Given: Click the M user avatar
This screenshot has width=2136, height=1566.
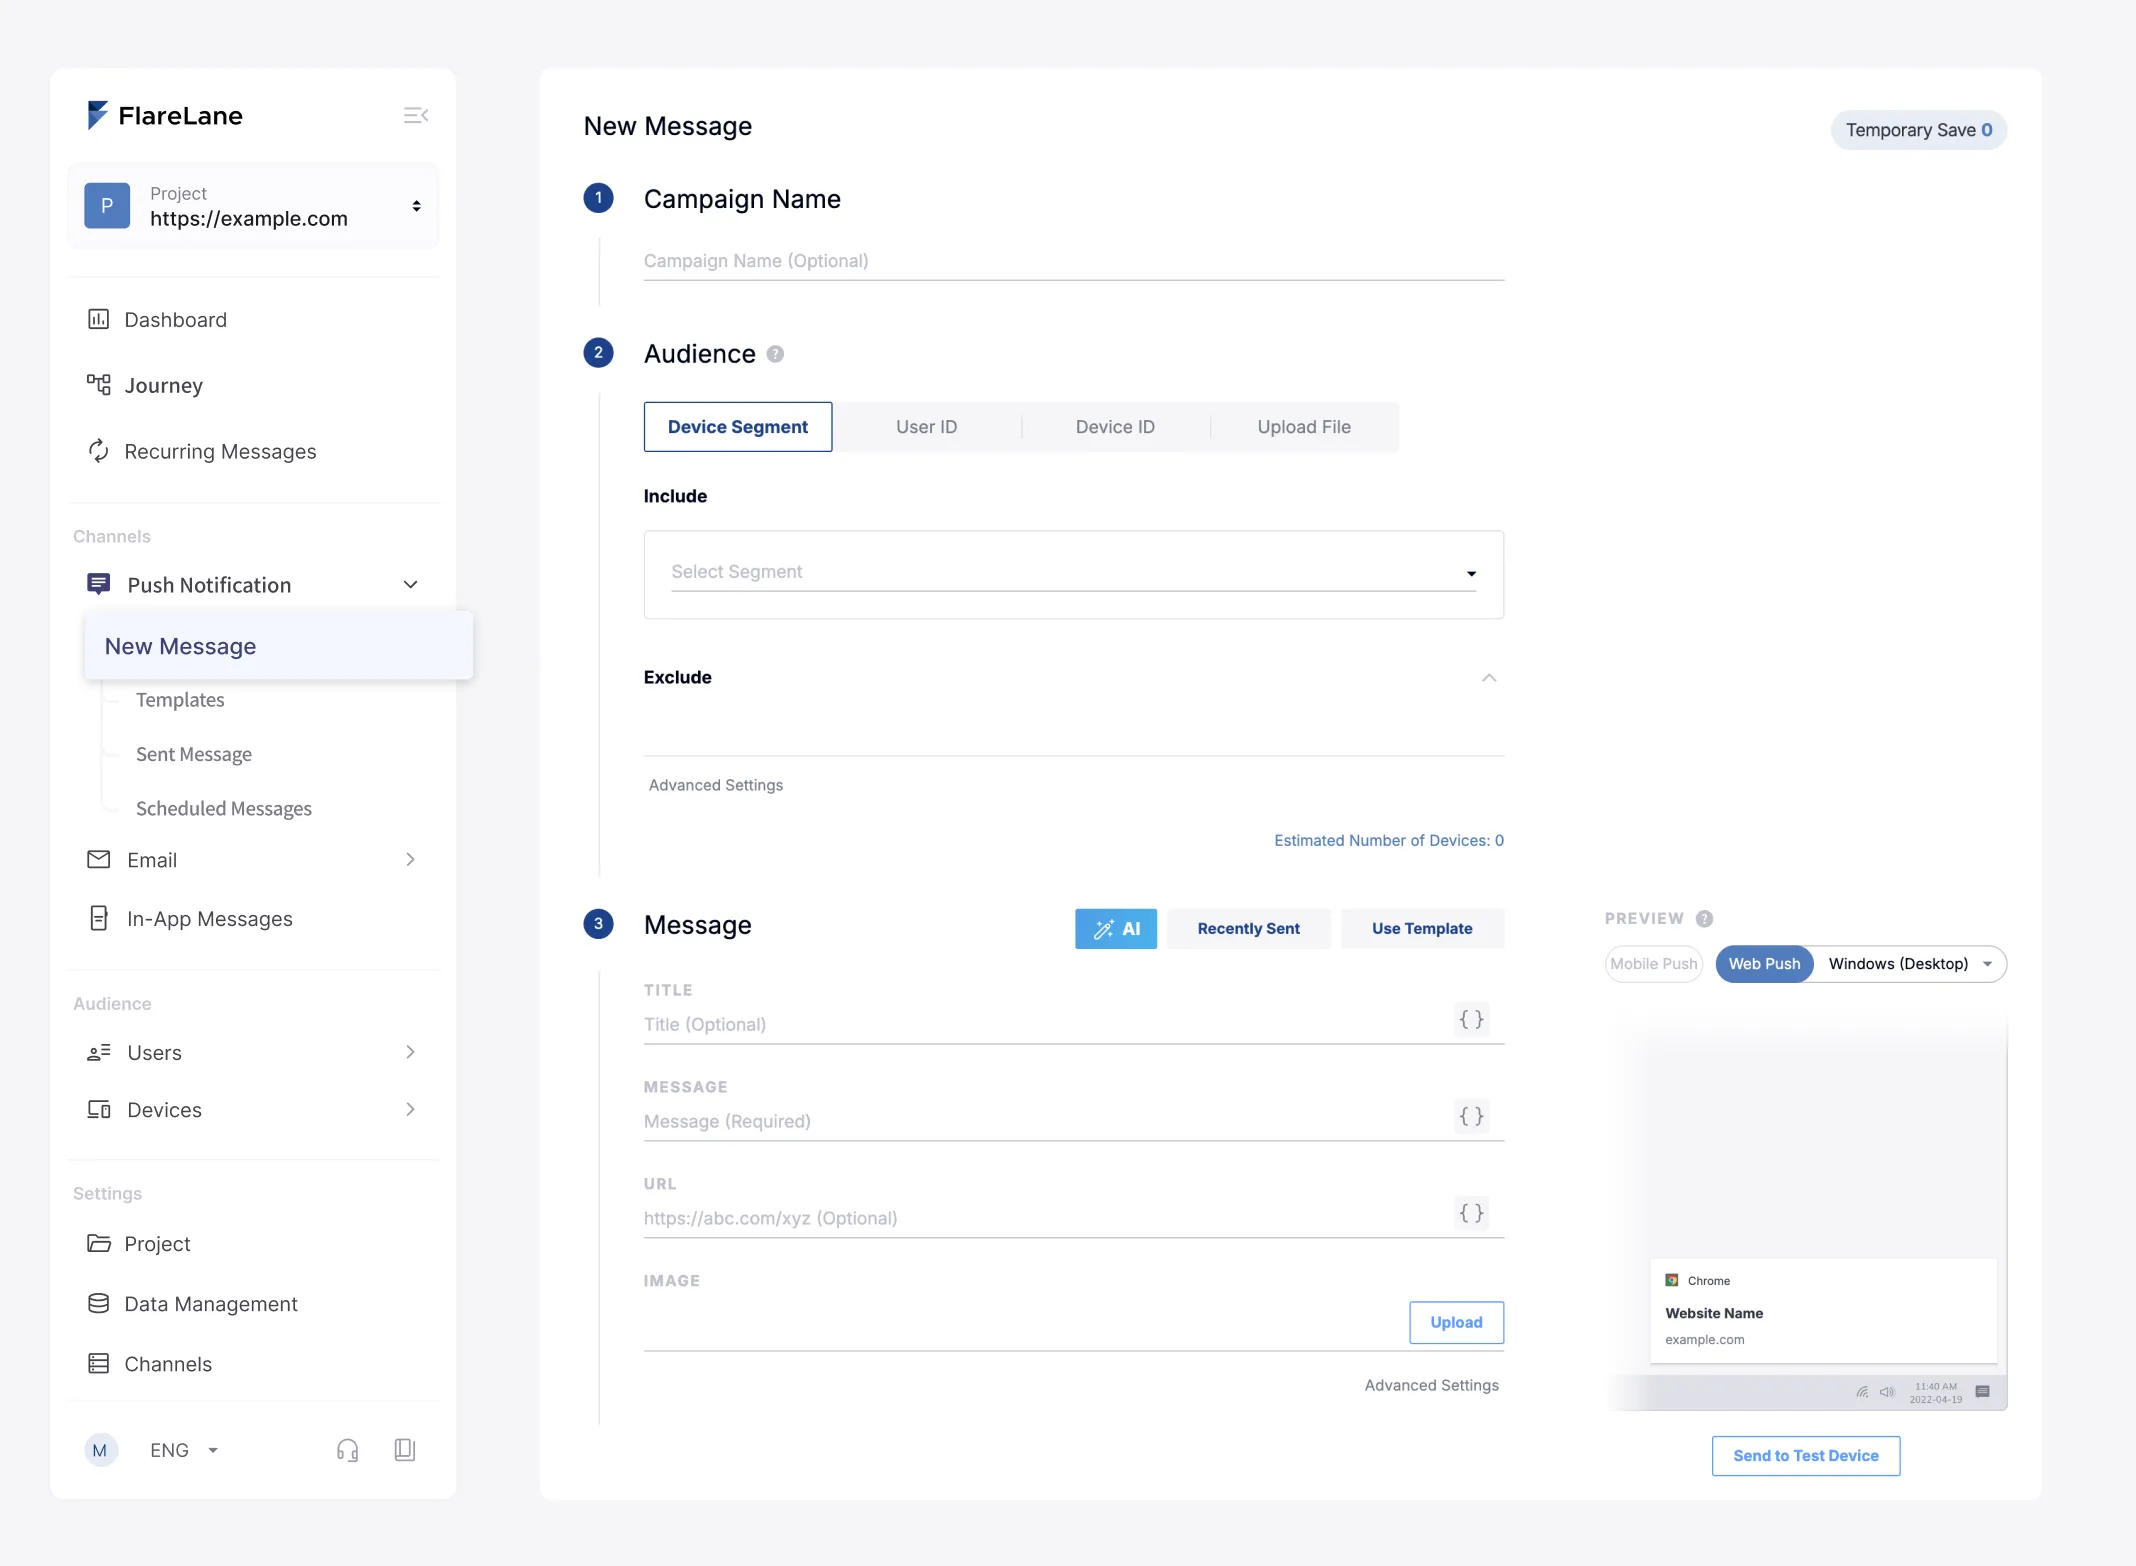Looking at the screenshot, I should coord(100,1450).
